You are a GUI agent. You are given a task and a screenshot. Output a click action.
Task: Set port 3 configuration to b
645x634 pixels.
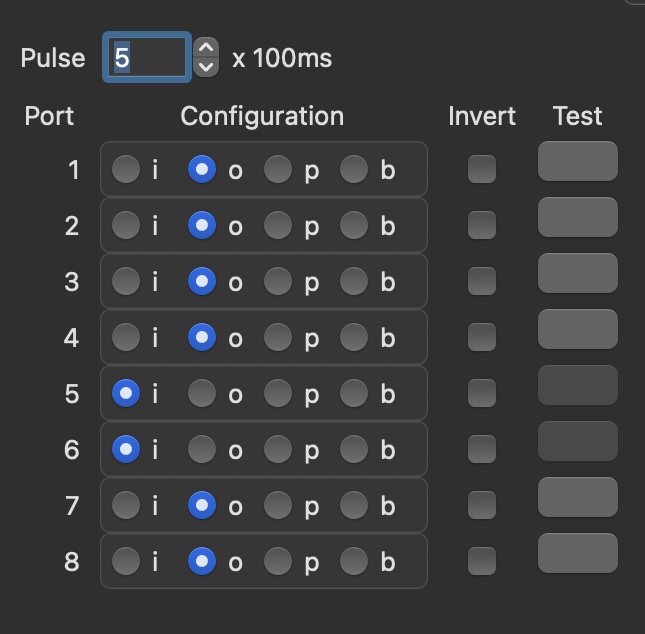coord(354,282)
